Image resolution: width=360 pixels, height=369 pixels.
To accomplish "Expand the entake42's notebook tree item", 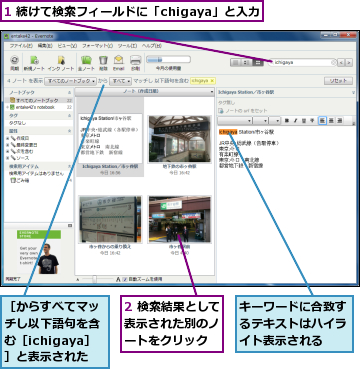I will (7, 107).
